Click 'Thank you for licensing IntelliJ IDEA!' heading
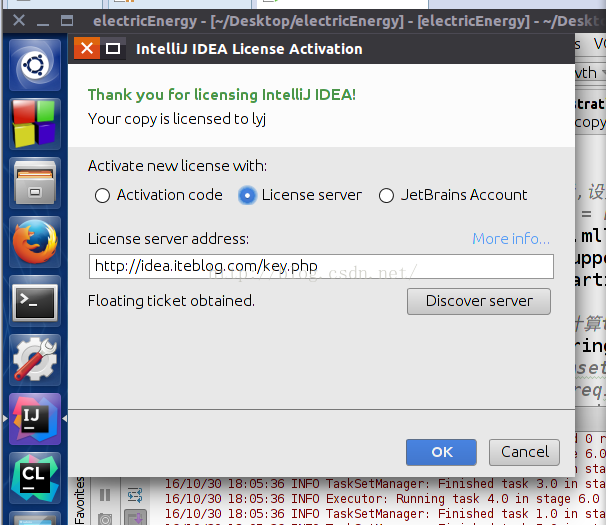606x525 pixels. [222, 95]
